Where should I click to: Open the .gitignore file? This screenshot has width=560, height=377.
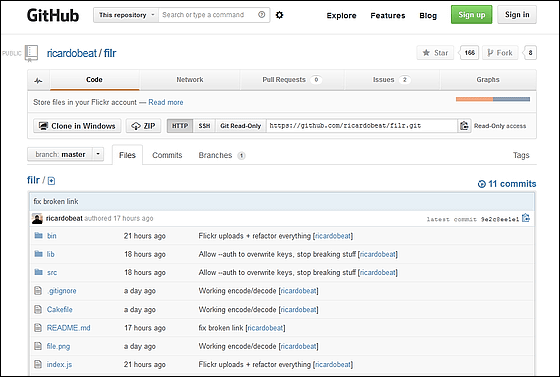pyautogui.click(x=61, y=291)
